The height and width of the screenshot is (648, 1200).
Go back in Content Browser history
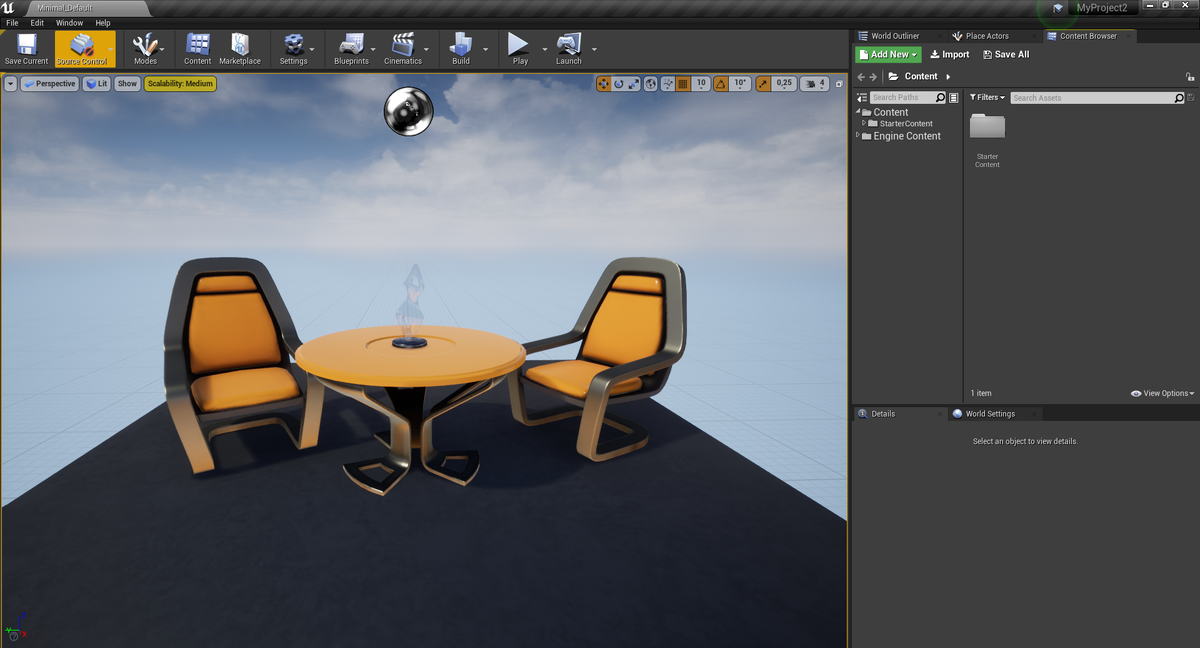point(861,76)
